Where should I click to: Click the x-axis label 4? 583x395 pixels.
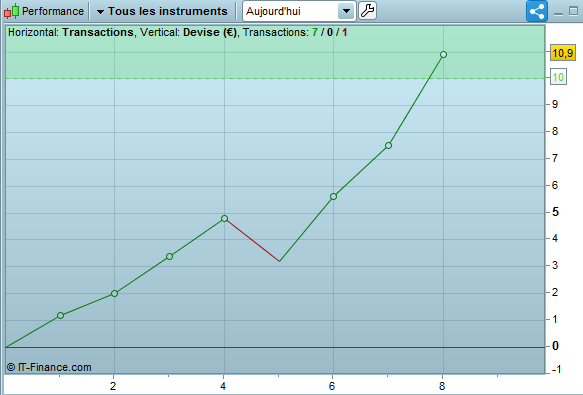[x=223, y=386]
